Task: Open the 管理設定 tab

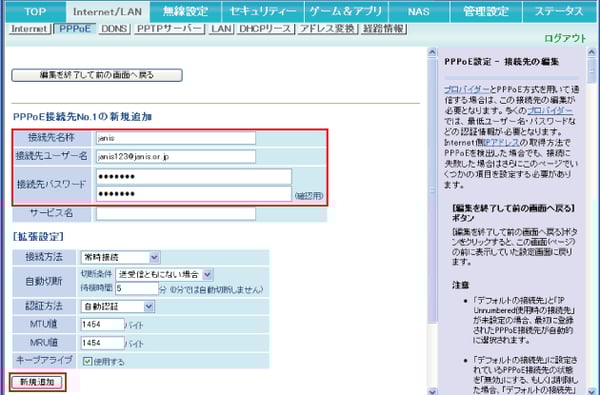Action: [x=486, y=11]
